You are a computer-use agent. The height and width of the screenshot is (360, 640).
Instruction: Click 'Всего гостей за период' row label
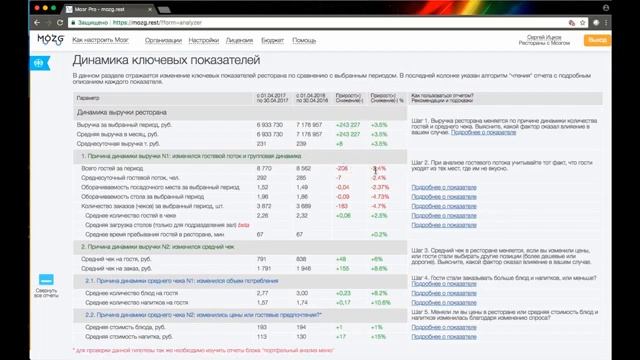click(112, 168)
